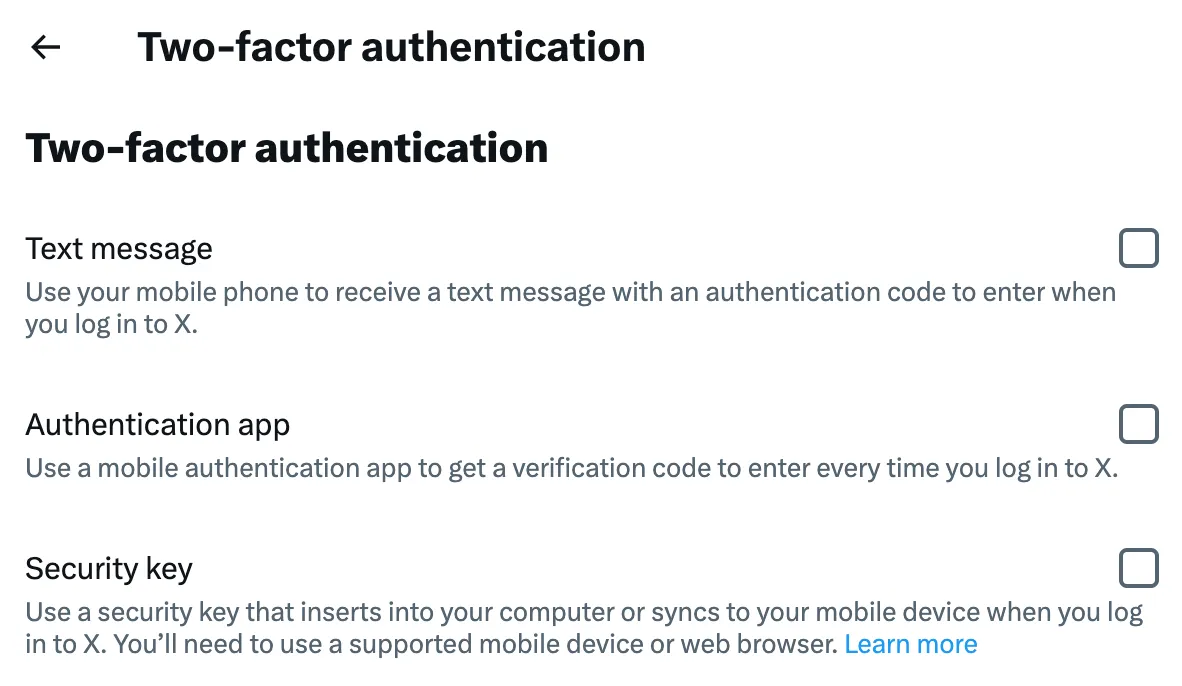Select the Authentication app label
The height and width of the screenshot is (686, 1182).
pyautogui.click(x=158, y=425)
